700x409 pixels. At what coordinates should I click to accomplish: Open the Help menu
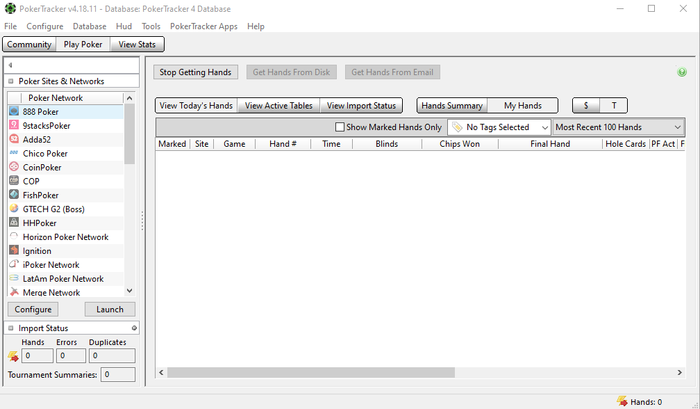(256, 26)
